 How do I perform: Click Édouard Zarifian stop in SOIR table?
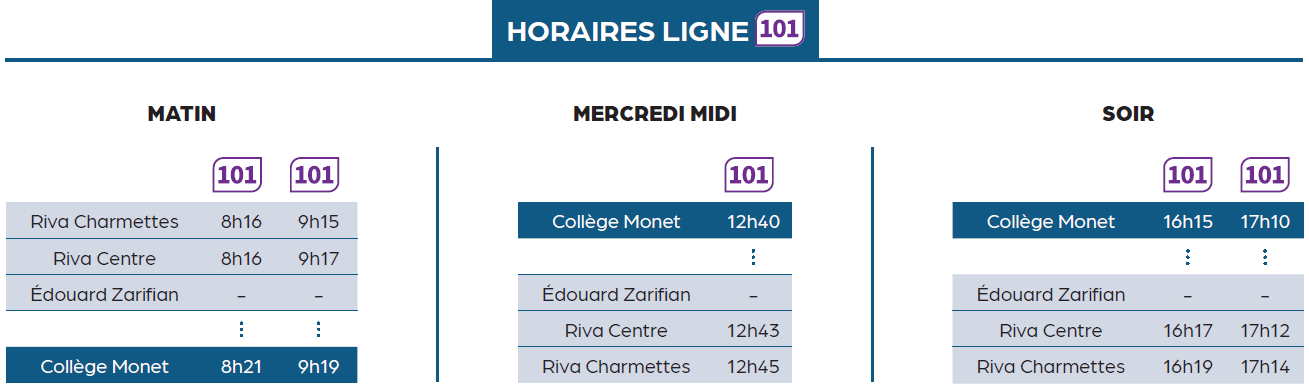point(1051,294)
